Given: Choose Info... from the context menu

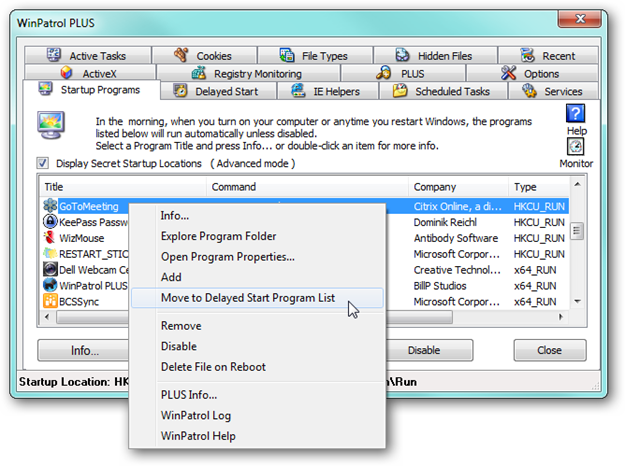Looking at the screenshot, I should pyautogui.click(x=257, y=216).
